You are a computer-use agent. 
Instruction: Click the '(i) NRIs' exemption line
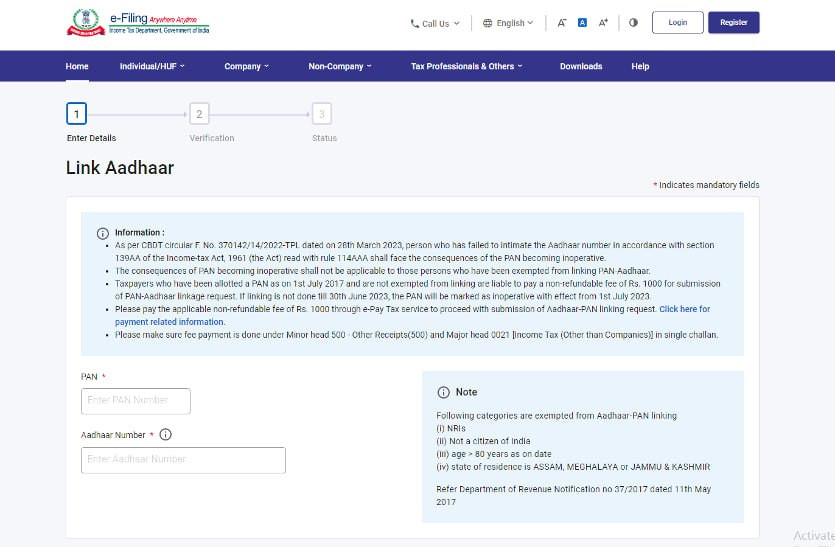451,428
